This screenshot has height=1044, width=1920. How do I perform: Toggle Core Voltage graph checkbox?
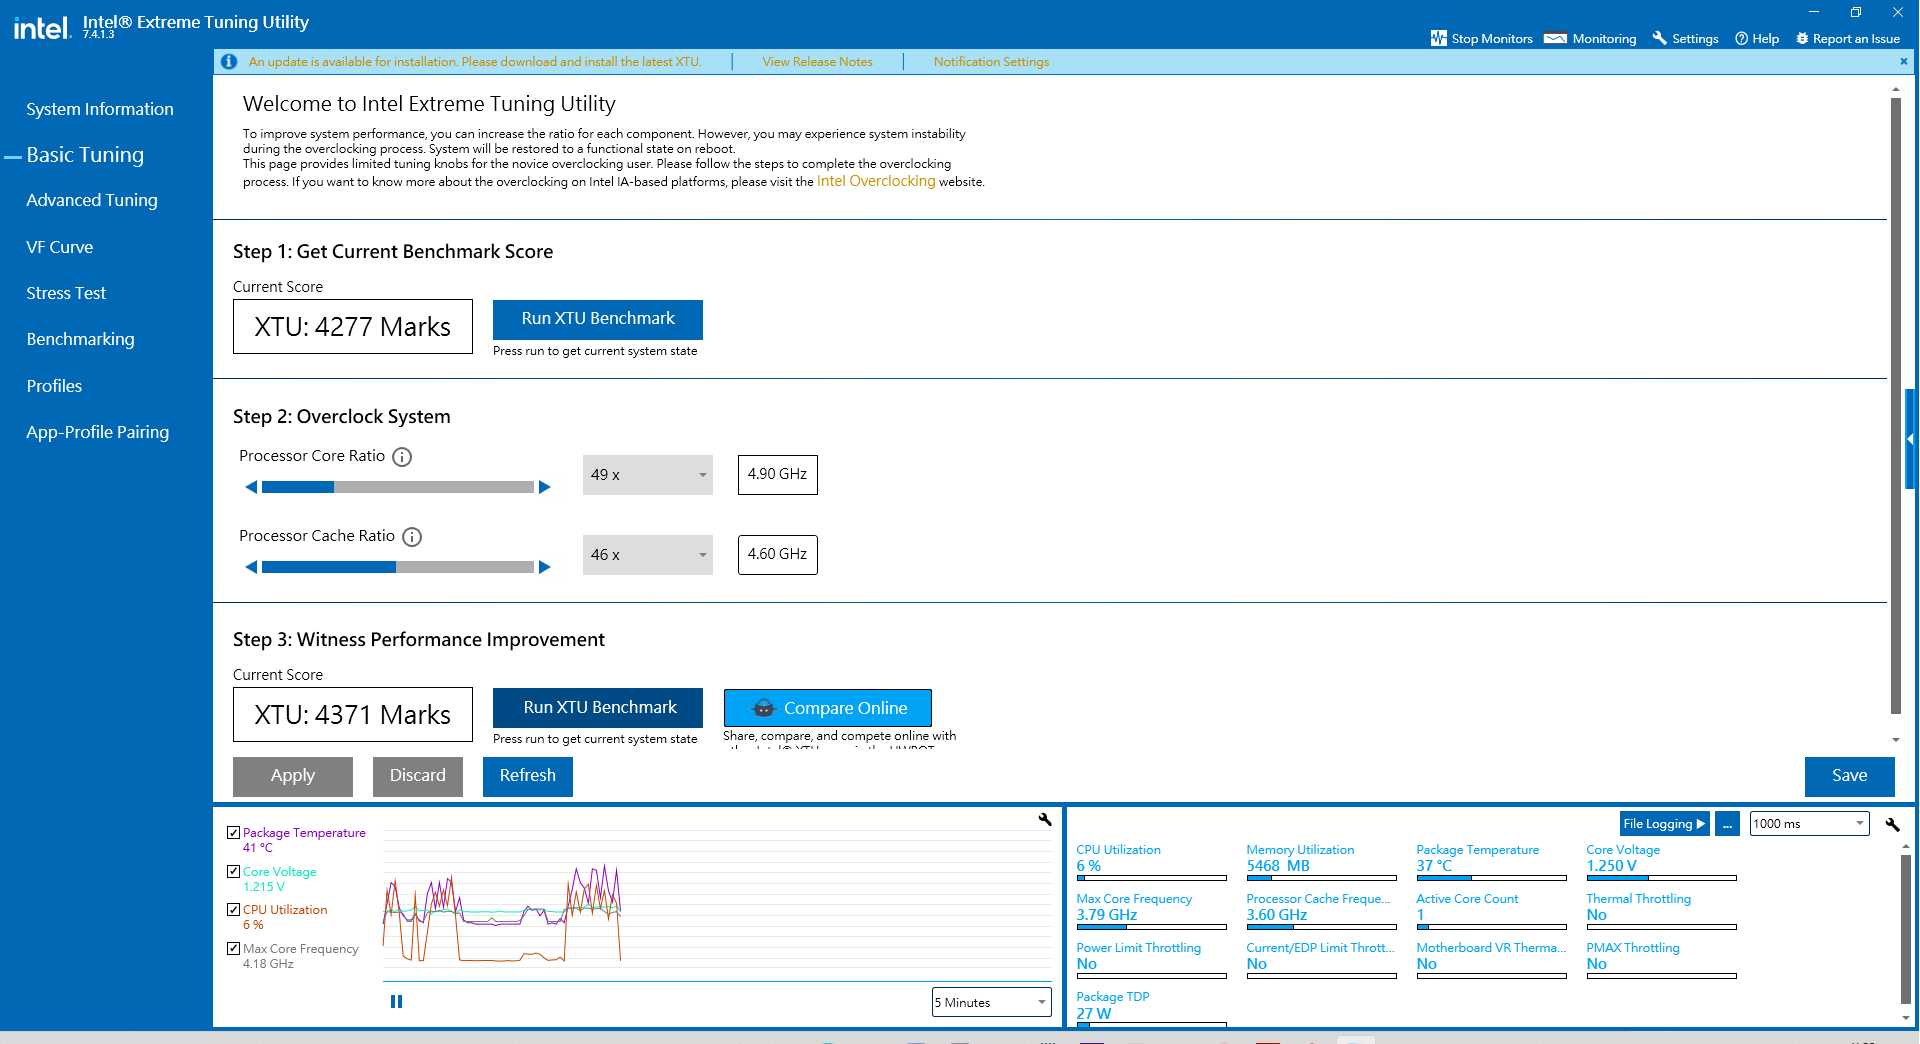[x=233, y=871]
